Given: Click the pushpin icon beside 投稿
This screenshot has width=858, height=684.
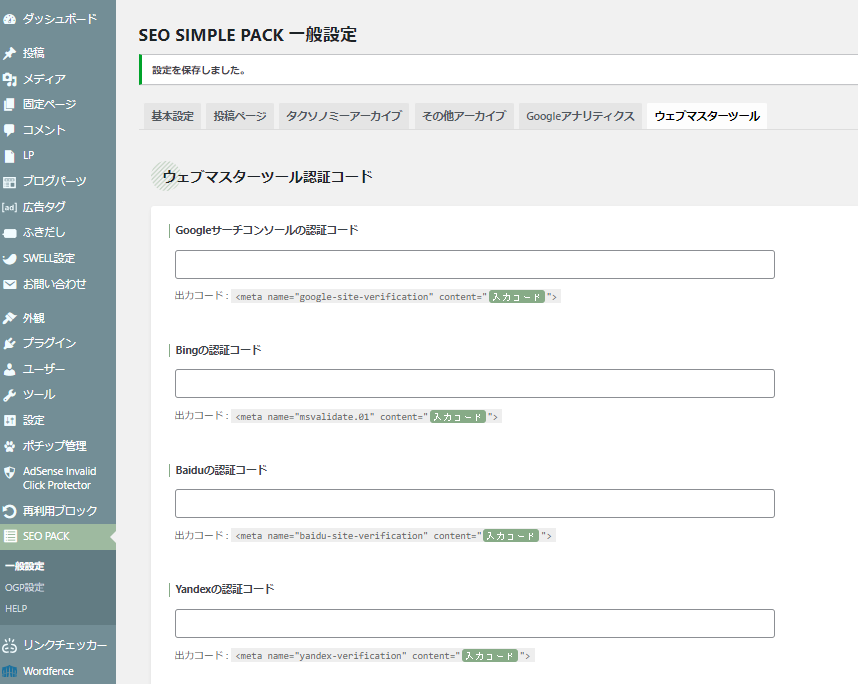Looking at the screenshot, I should [x=10, y=53].
